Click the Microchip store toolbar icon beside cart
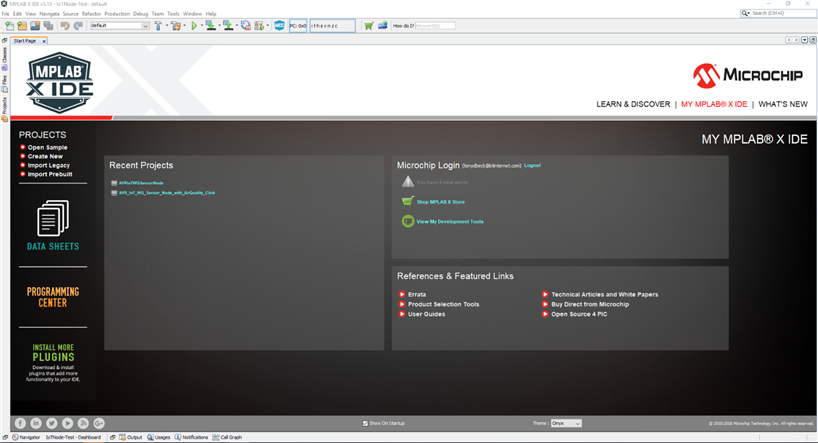The height and width of the screenshot is (443, 818). click(382, 26)
